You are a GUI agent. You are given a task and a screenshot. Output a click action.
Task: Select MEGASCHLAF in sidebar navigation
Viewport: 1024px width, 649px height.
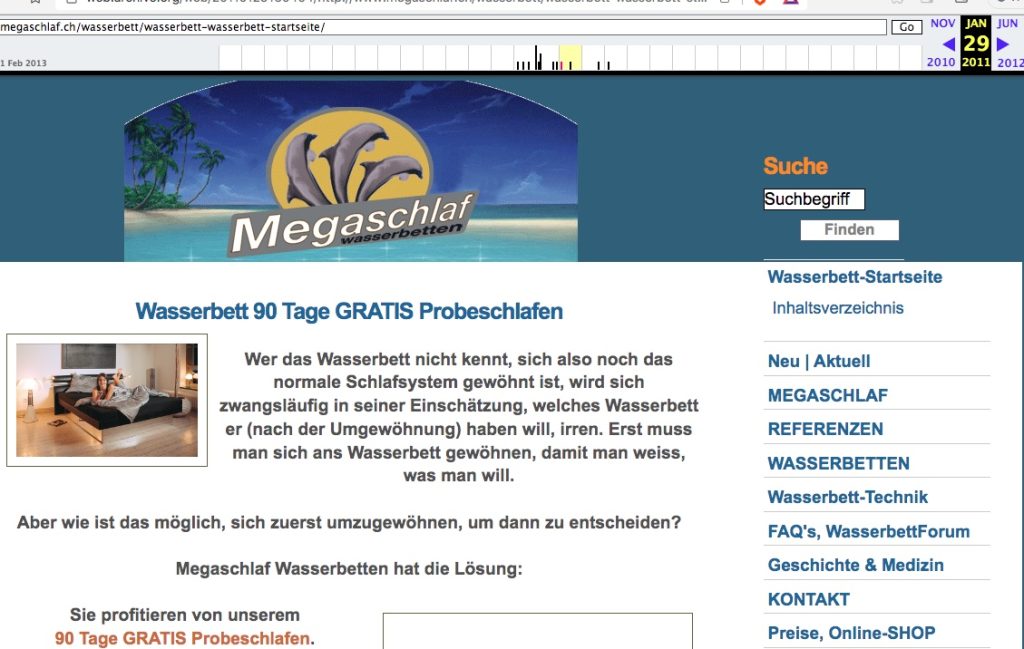827,395
